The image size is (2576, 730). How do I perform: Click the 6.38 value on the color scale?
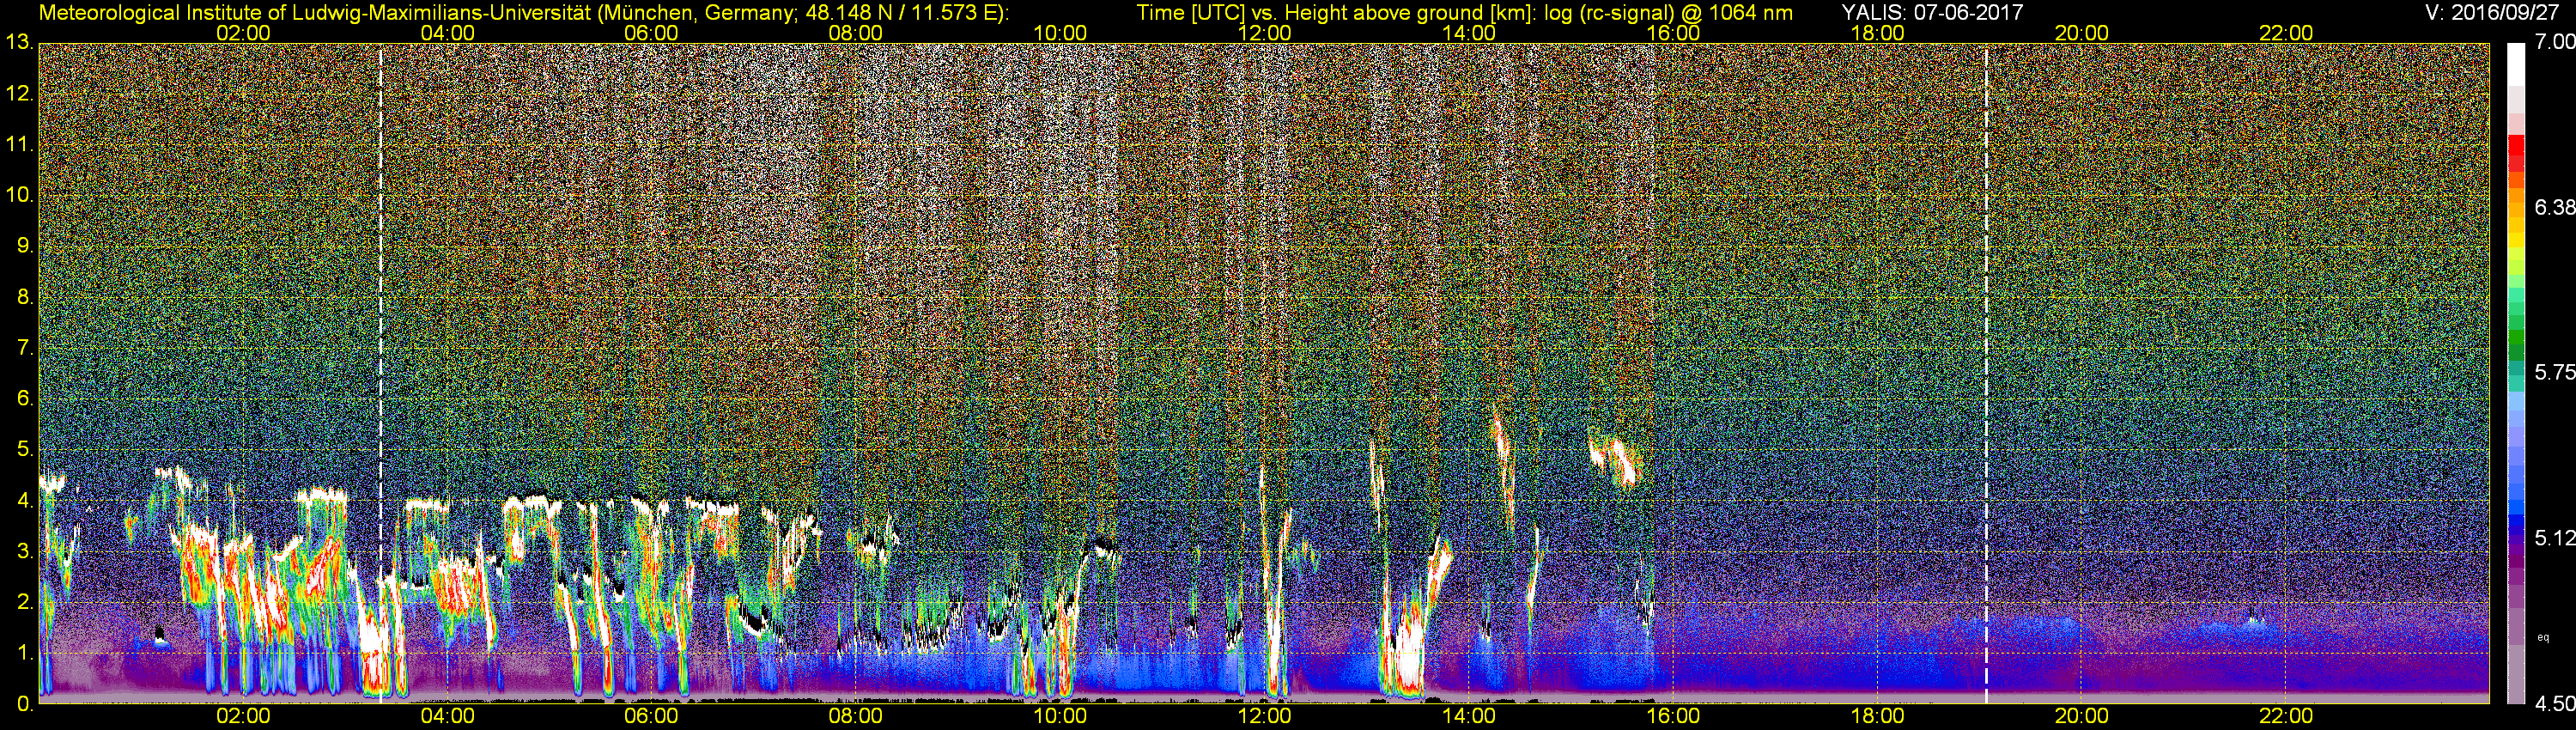click(2556, 207)
